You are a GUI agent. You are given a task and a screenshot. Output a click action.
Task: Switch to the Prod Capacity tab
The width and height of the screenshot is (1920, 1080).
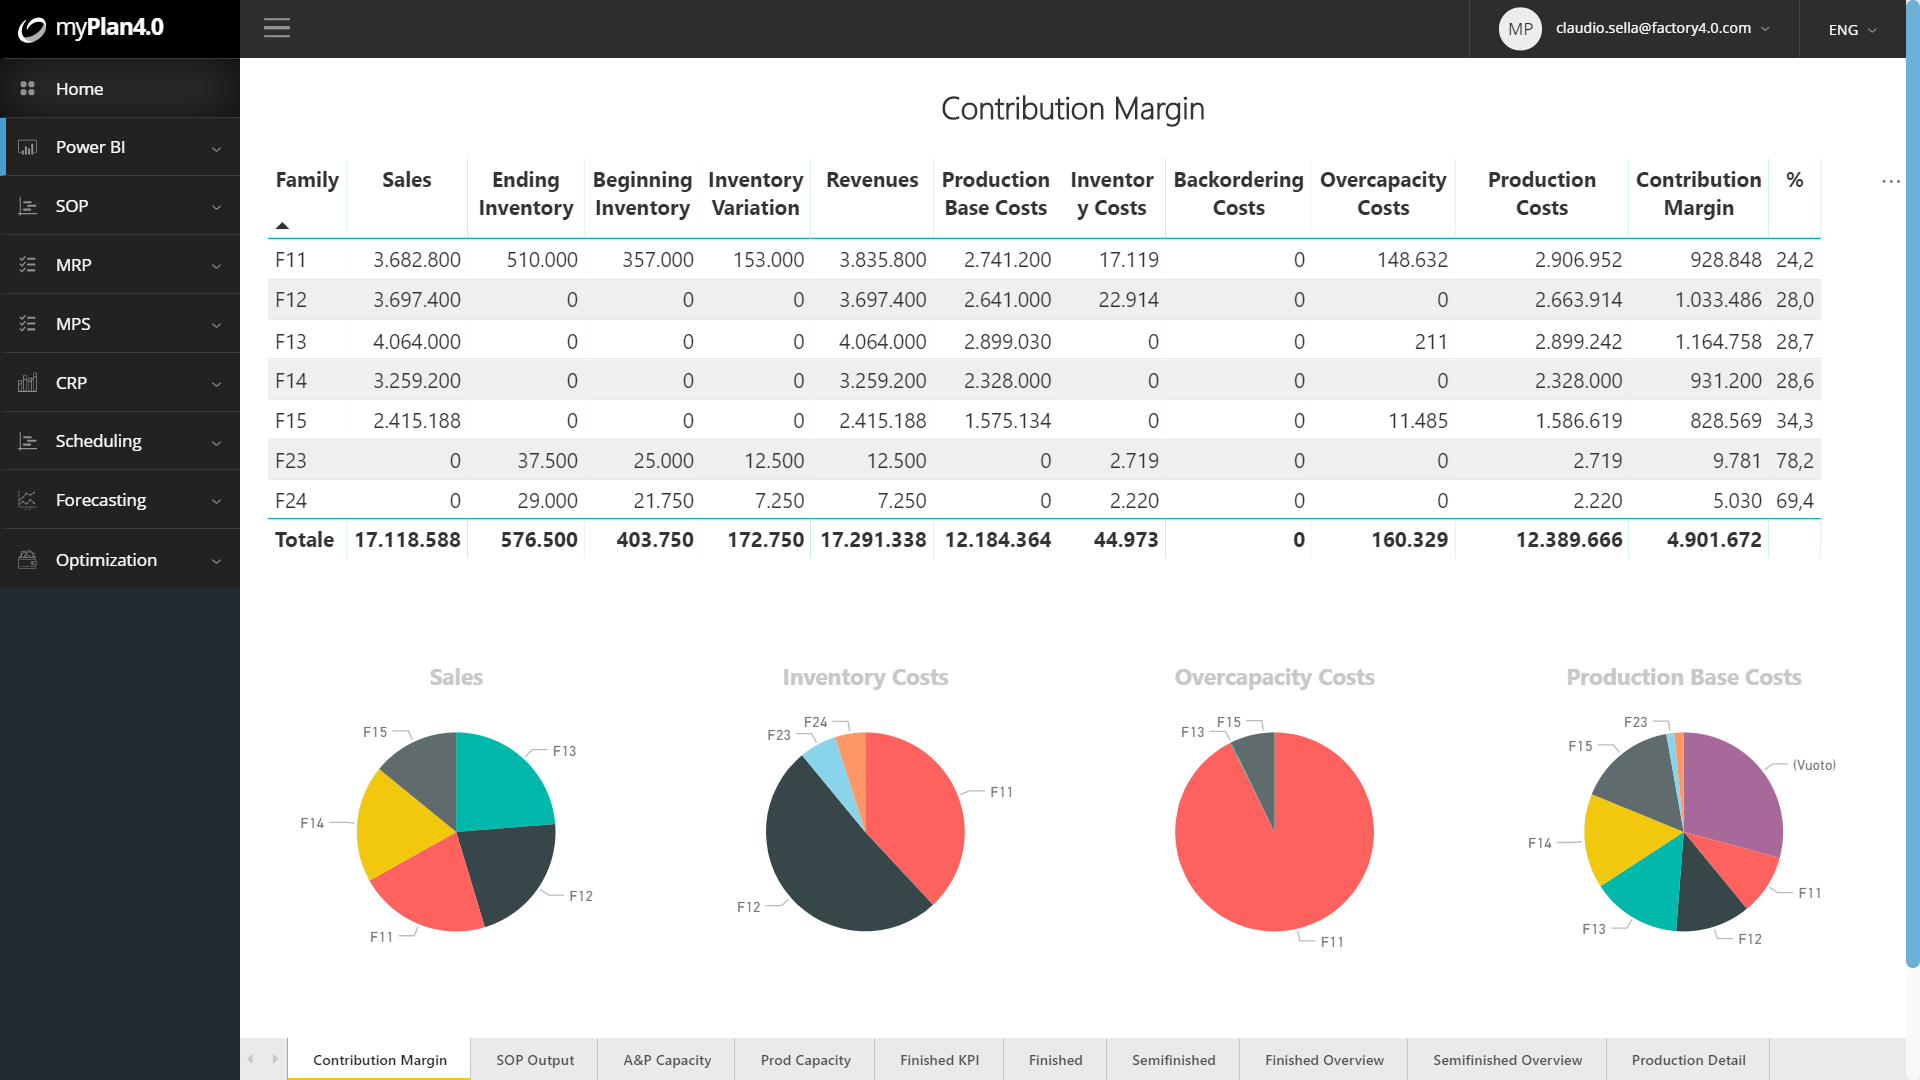(805, 1060)
